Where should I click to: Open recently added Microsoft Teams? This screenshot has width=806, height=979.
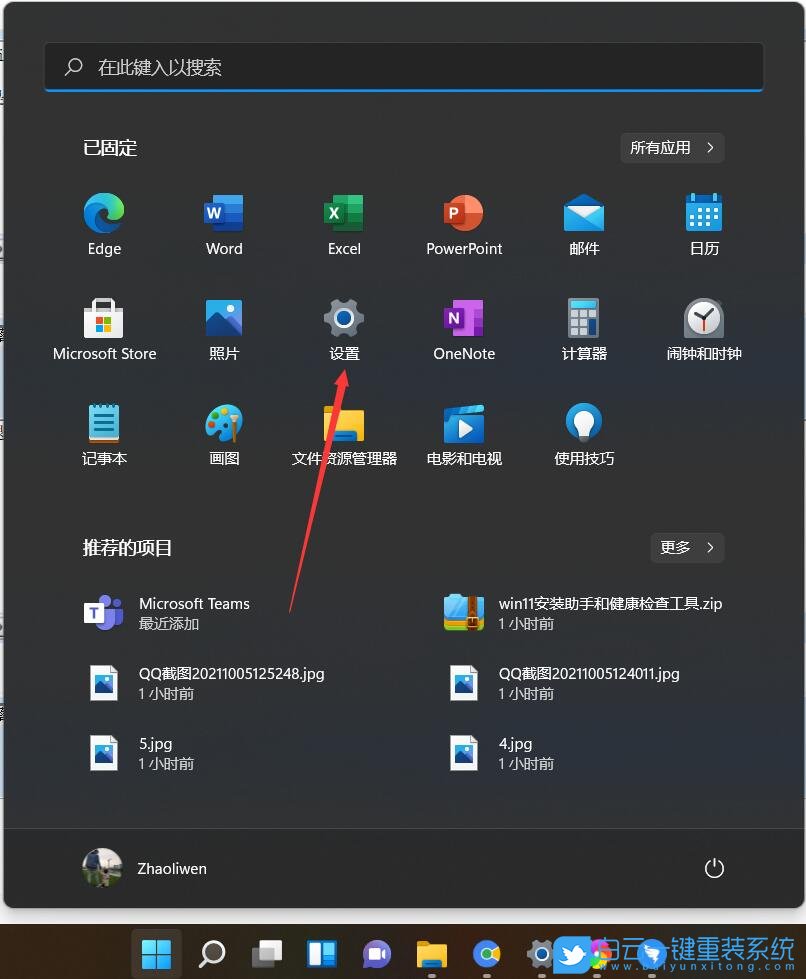194,612
